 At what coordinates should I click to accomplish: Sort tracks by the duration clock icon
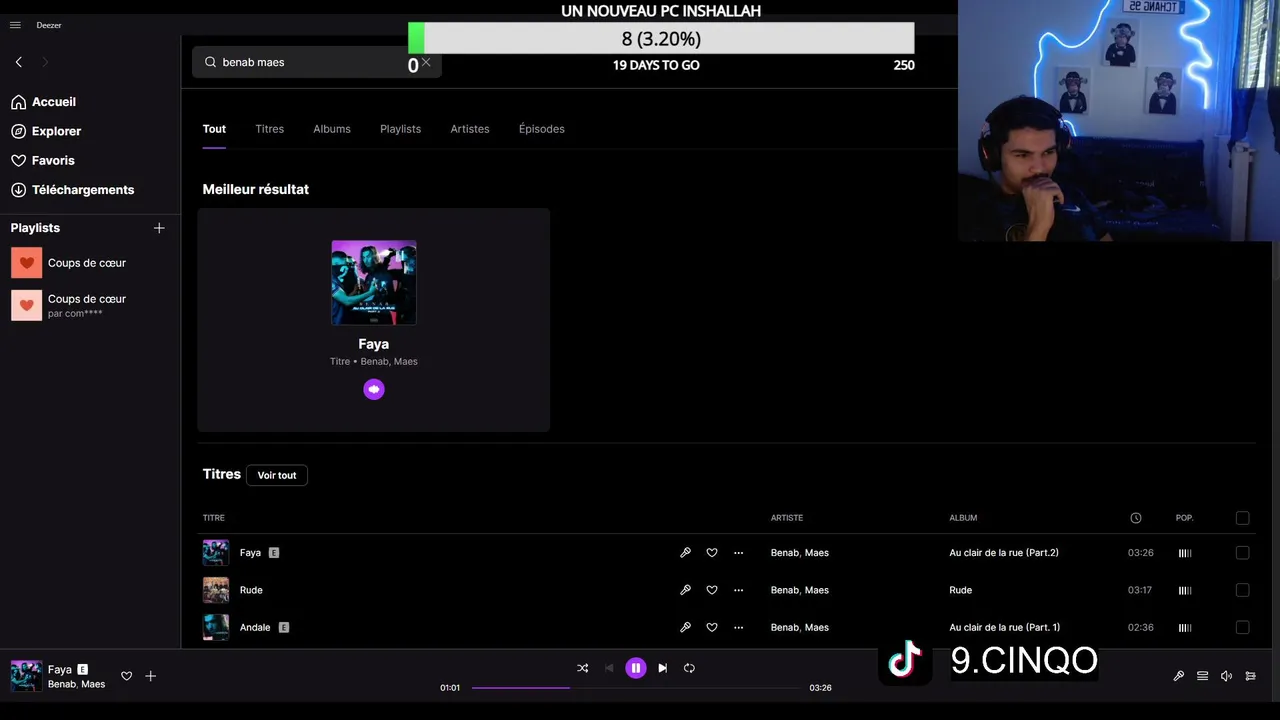(x=1136, y=518)
